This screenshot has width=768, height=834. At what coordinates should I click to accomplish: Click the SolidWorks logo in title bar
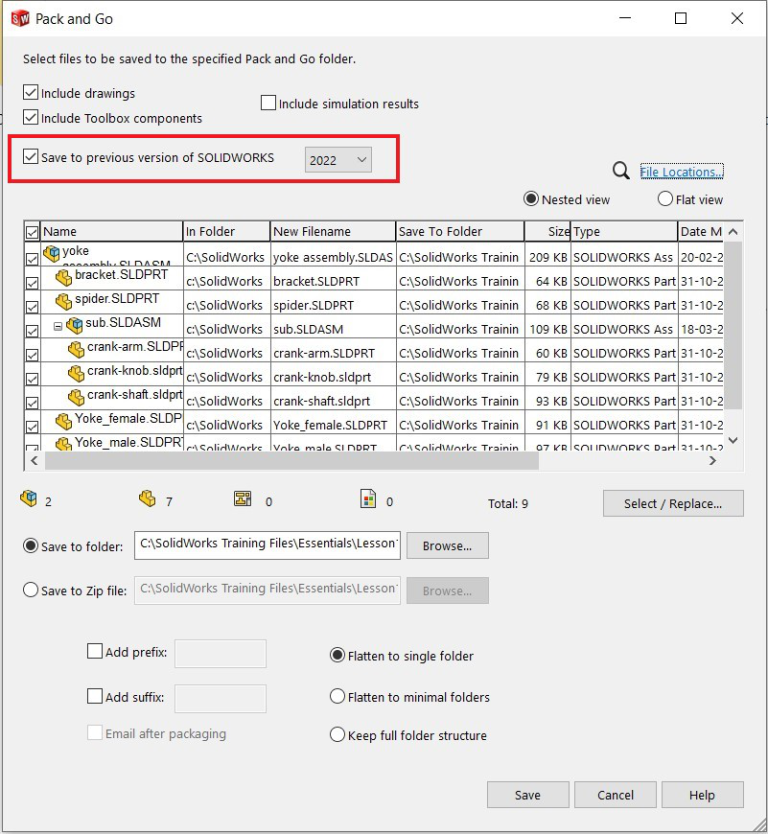click(20, 19)
